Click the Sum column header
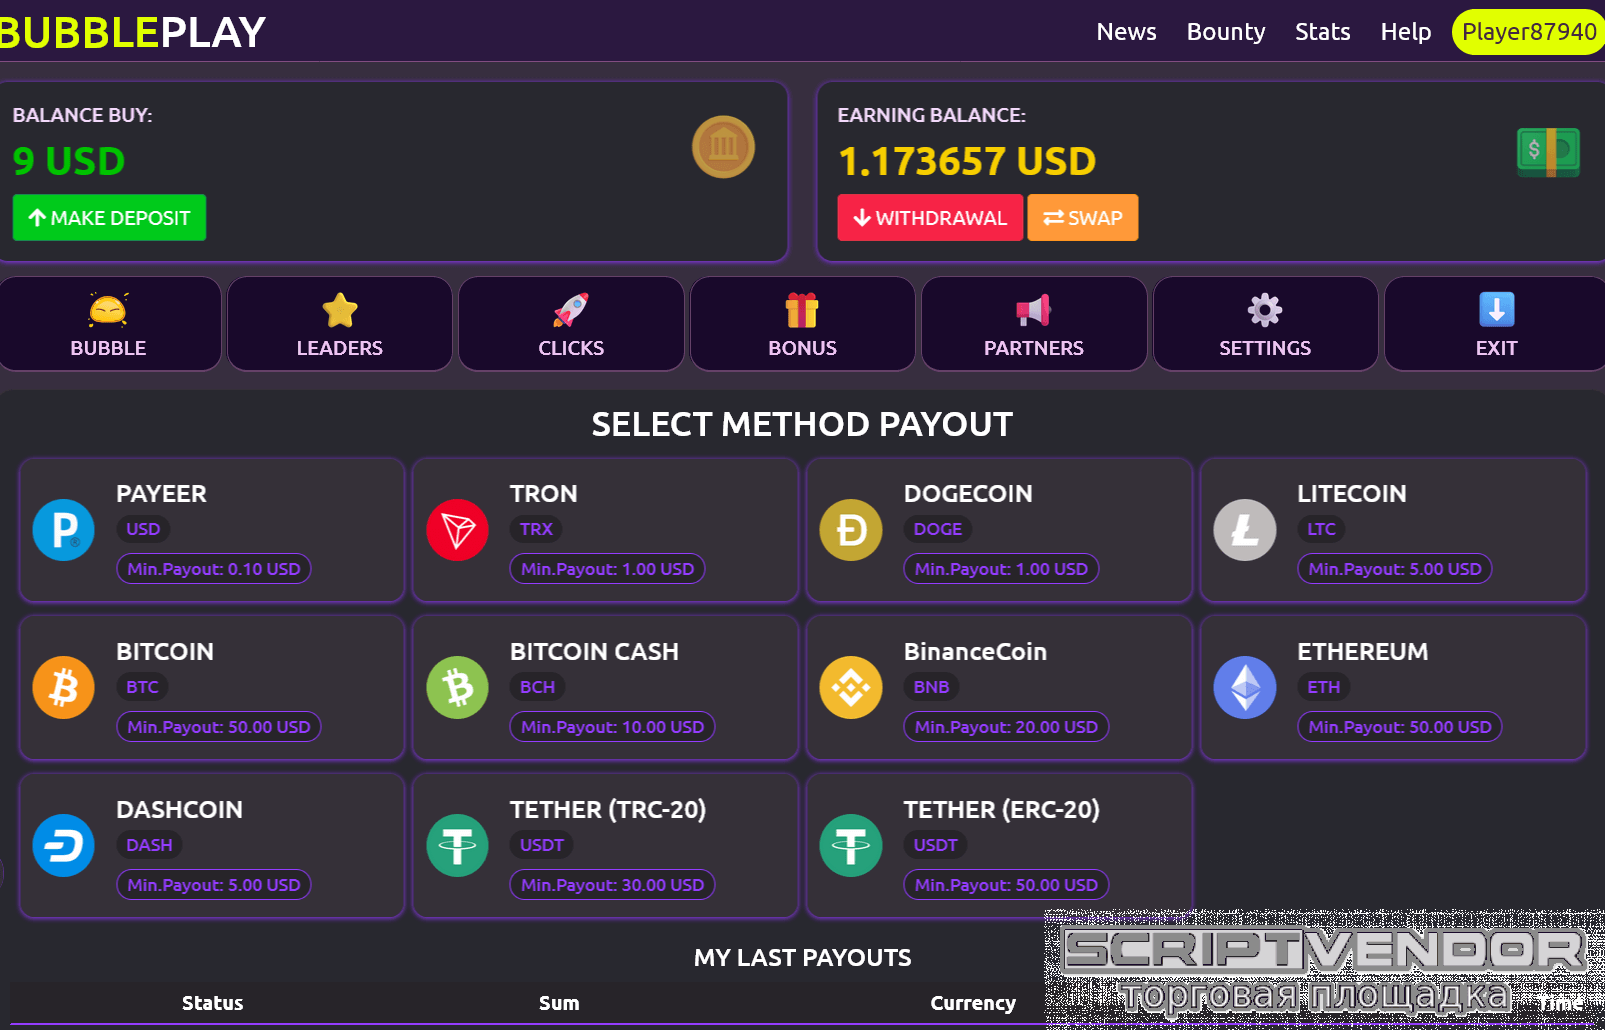 (x=559, y=1003)
